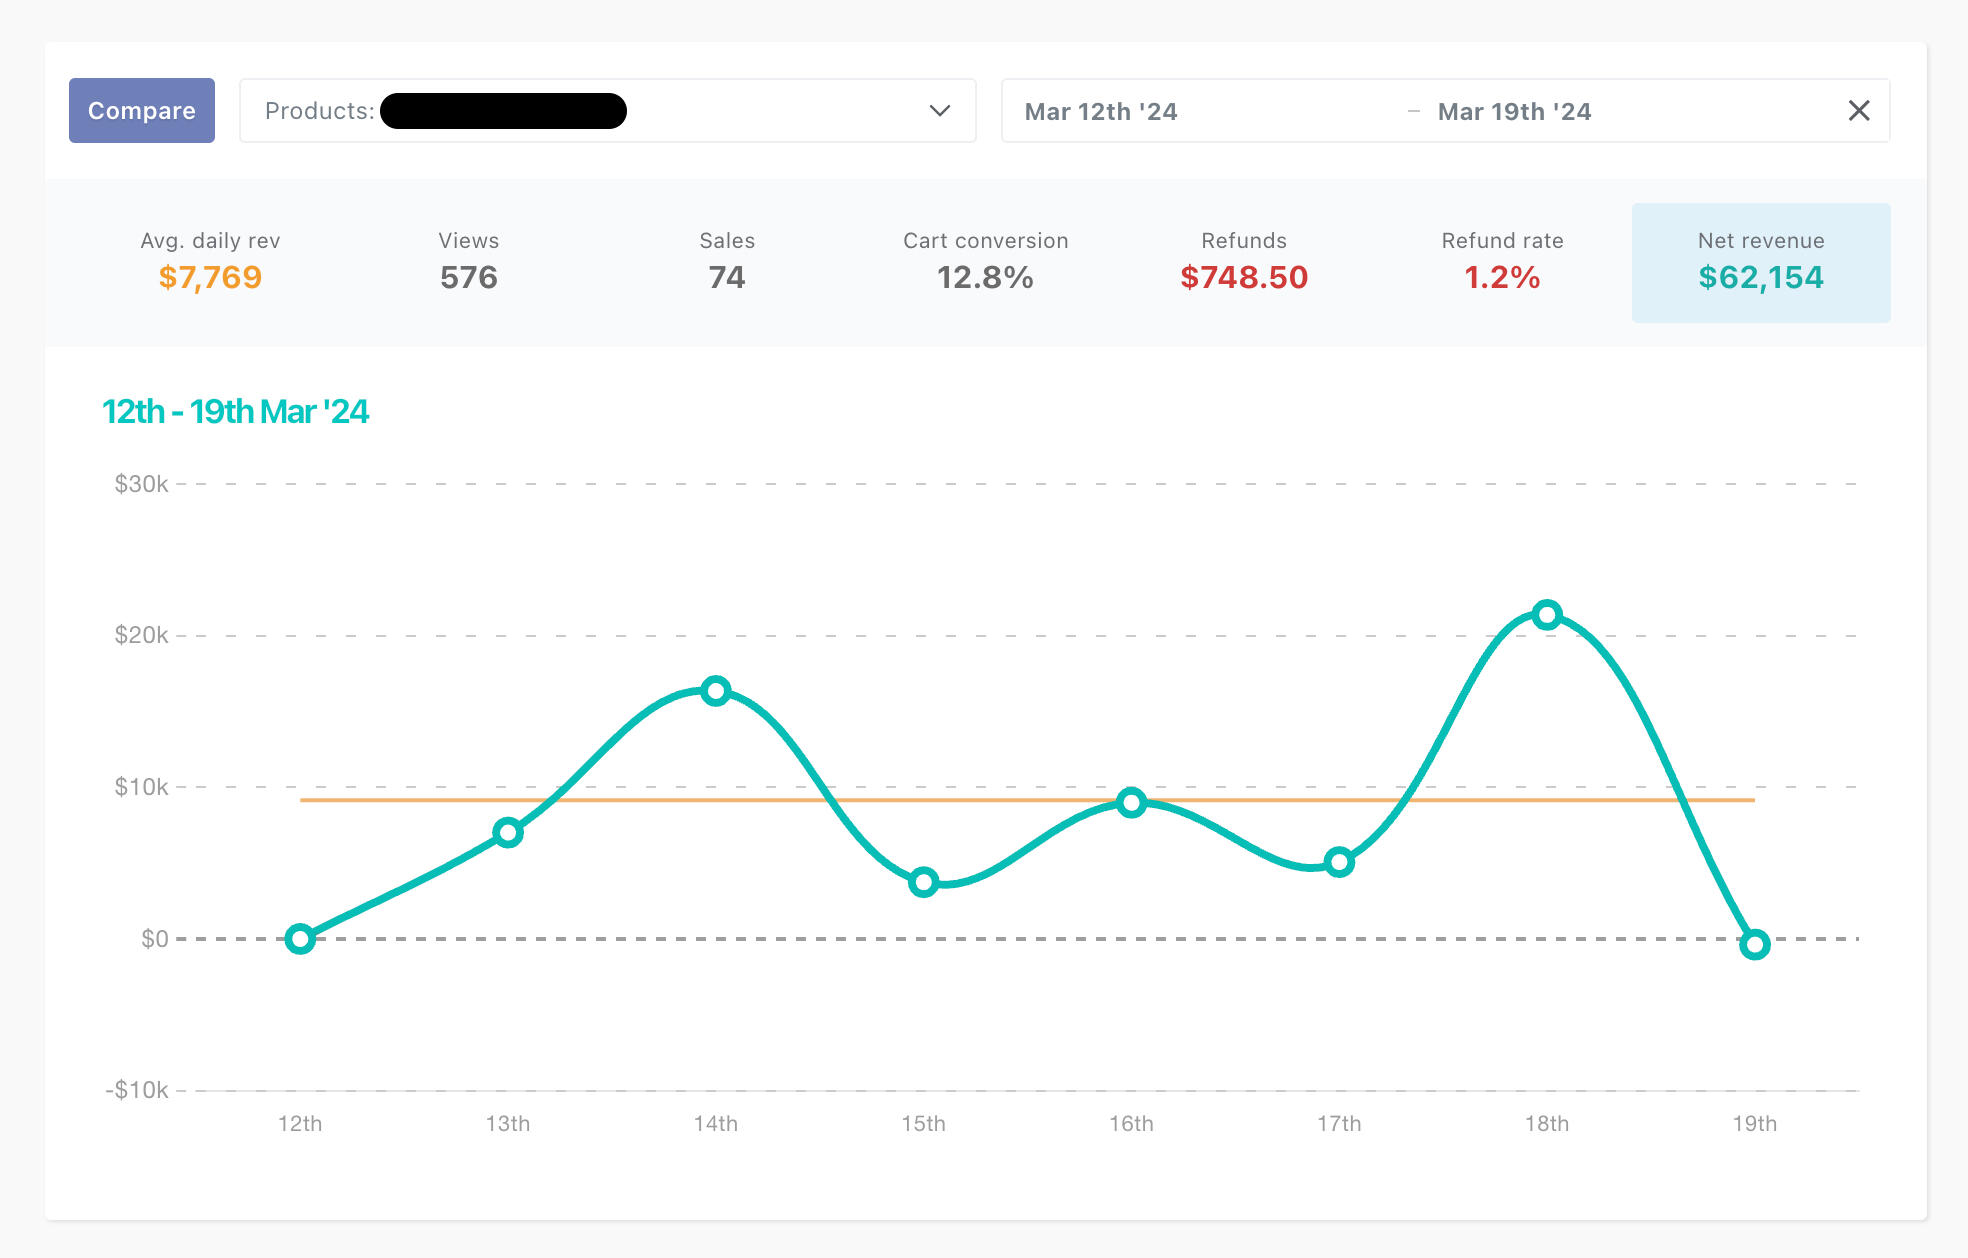Screen dimensions: 1968x1258
Task: Click the Mar 19th '24 end date
Action: pyautogui.click(x=1514, y=111)
